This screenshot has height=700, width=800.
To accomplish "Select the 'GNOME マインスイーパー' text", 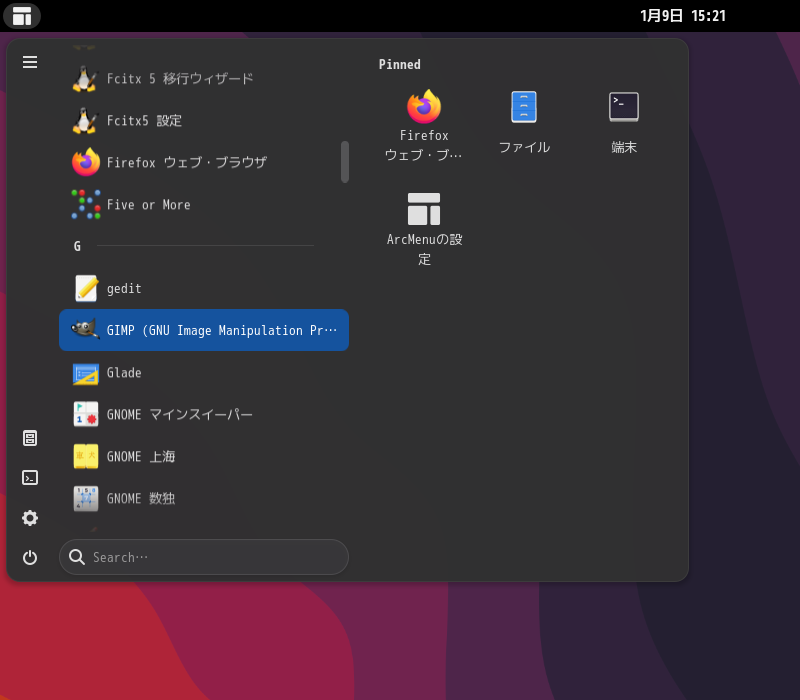I will 180,414.
